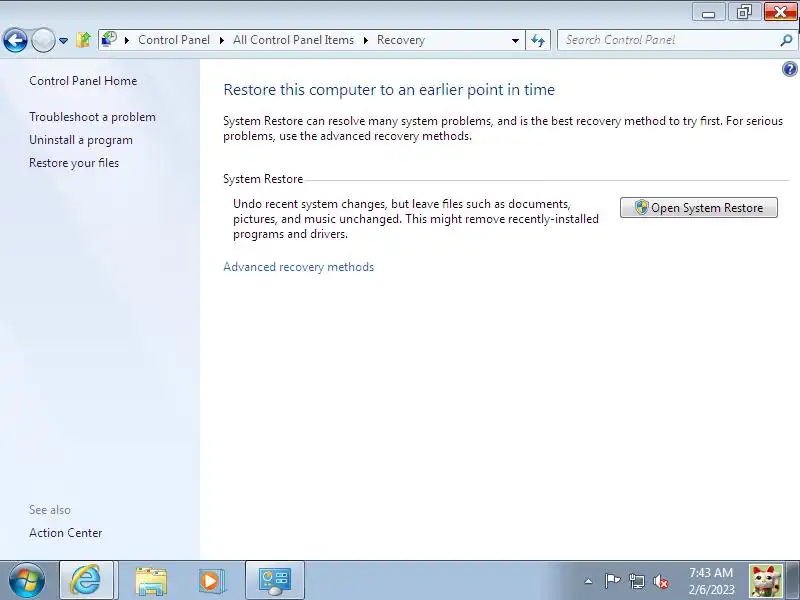
Task: Go back with the Back arrow button
Action: click(15, 40)
